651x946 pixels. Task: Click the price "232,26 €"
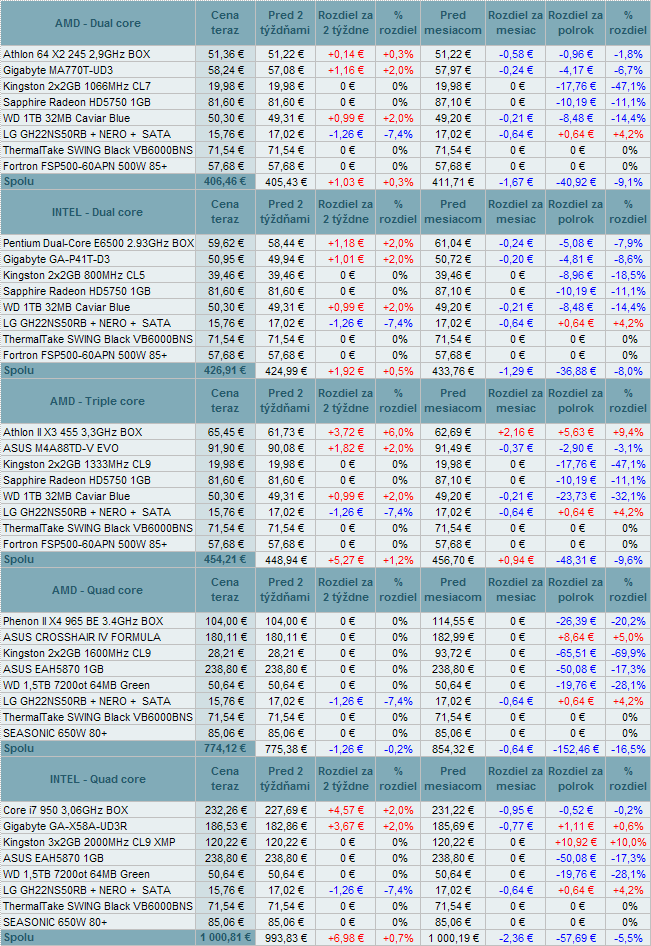tap(224, 810)
